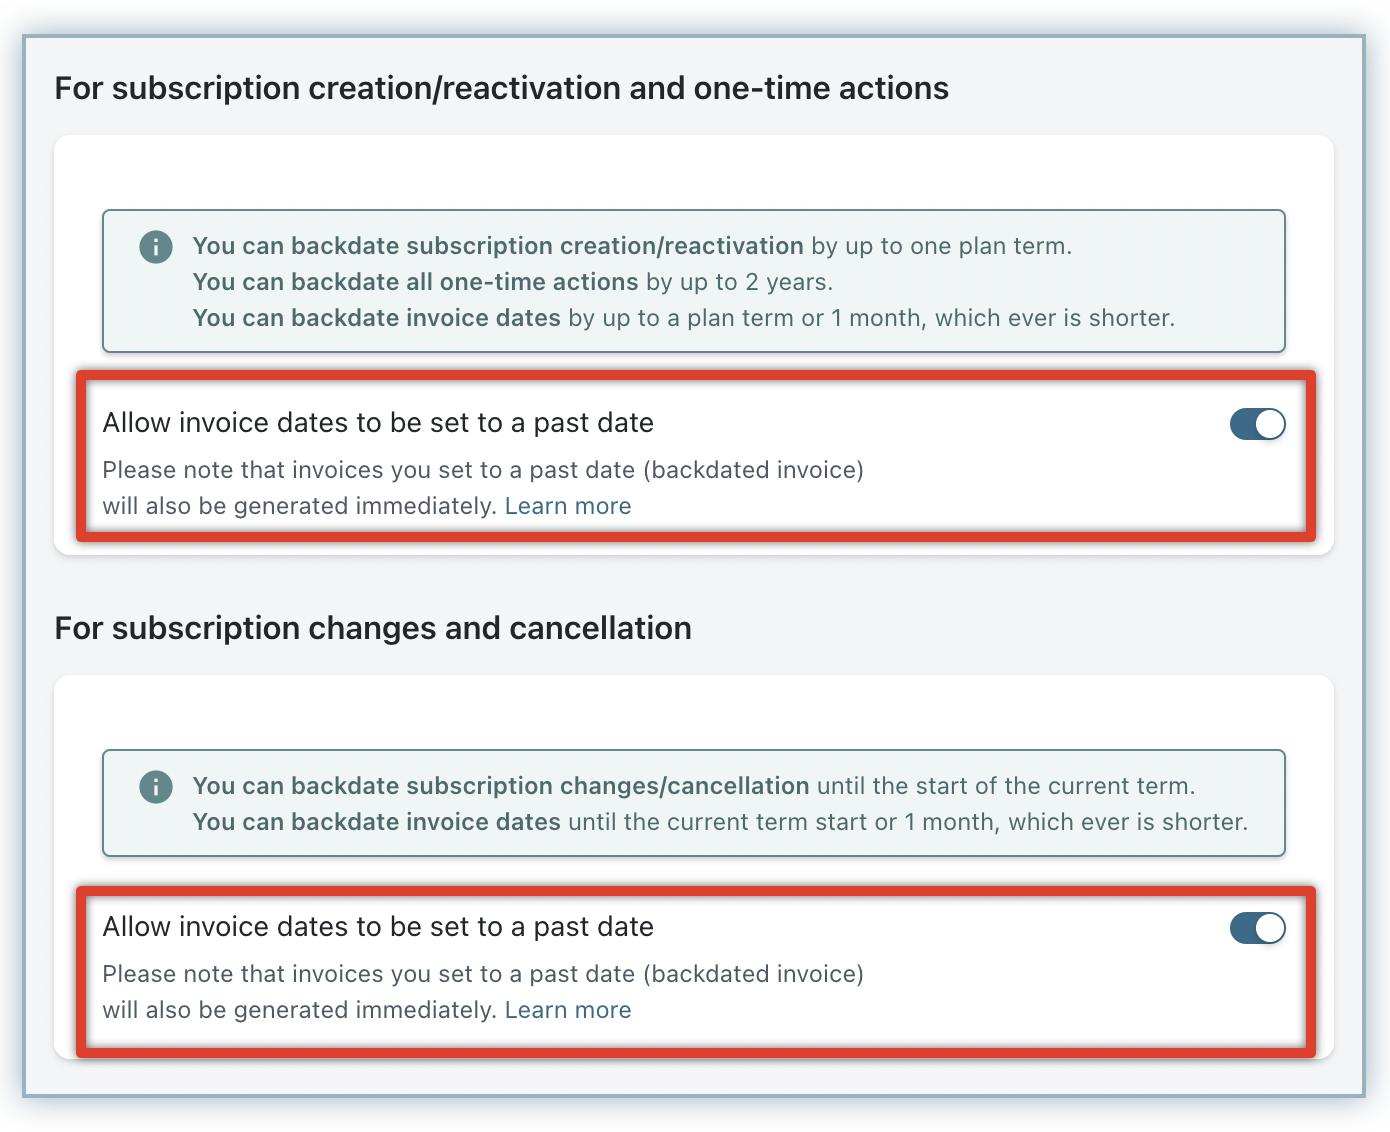
Task: Click bold text 'You can backdate all one-time actions'
Action: pos(415,282)
